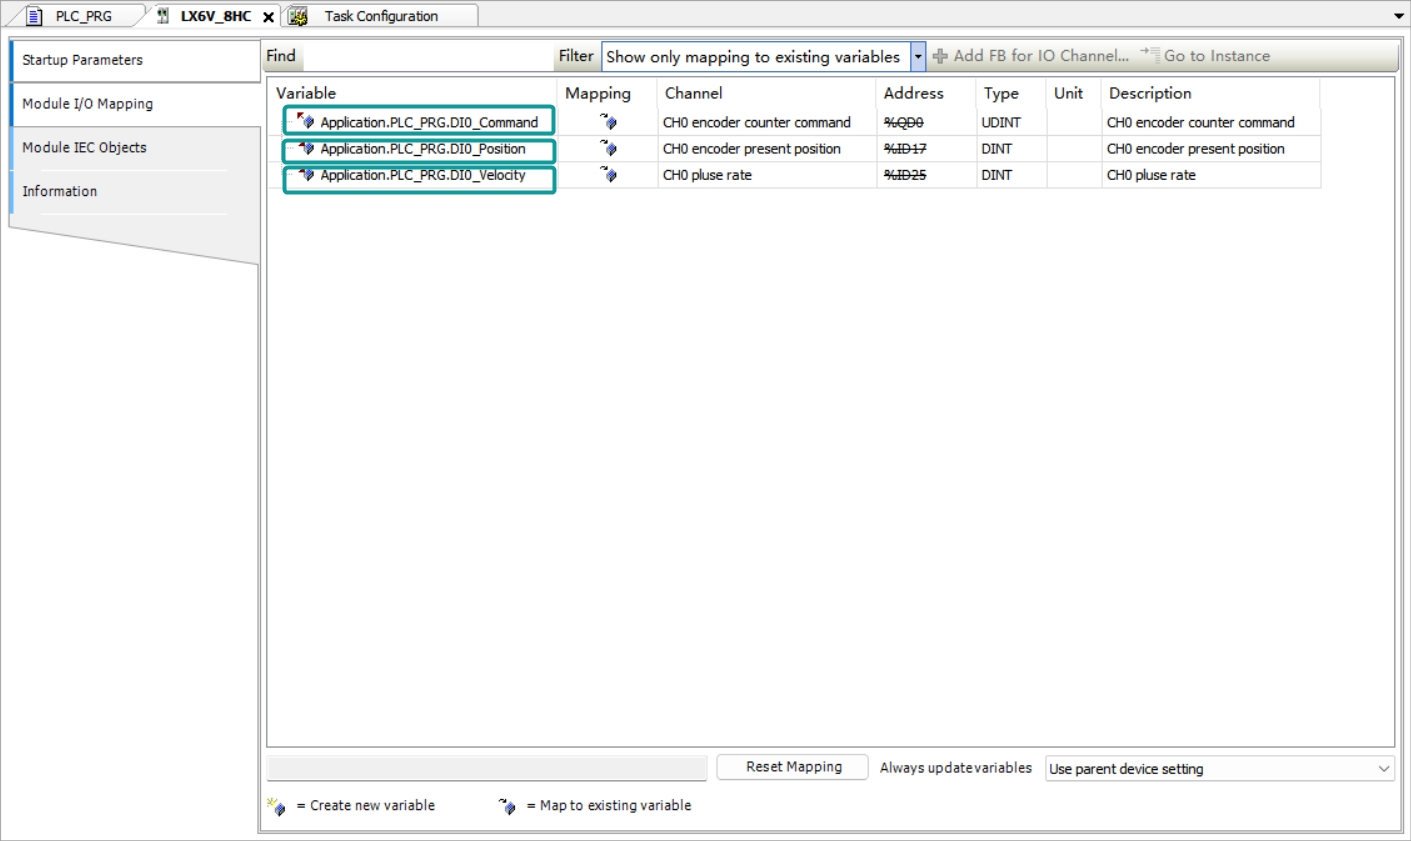Click the mapping icon for DI0_Position row
The height and width of the screenshot is (841, 1411).
pos(608,148)
